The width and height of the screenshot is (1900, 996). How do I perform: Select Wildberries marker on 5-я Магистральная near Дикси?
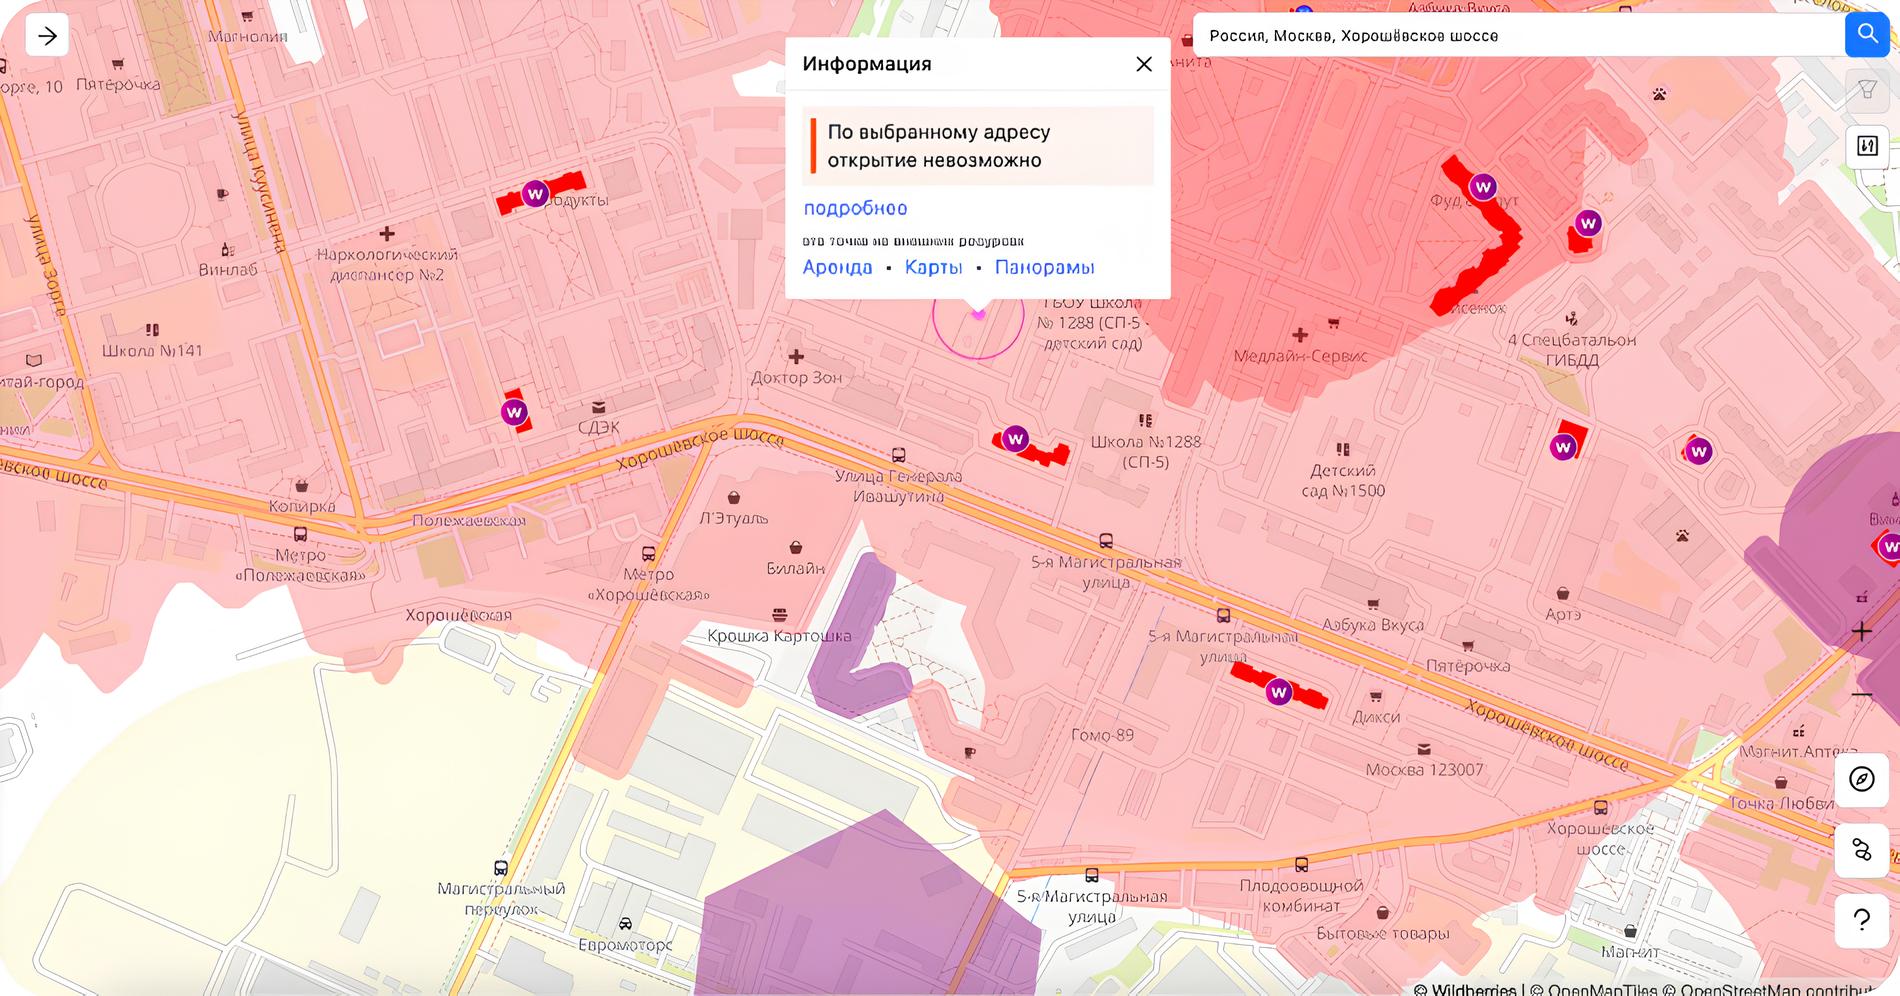(x=1278, y=692)
